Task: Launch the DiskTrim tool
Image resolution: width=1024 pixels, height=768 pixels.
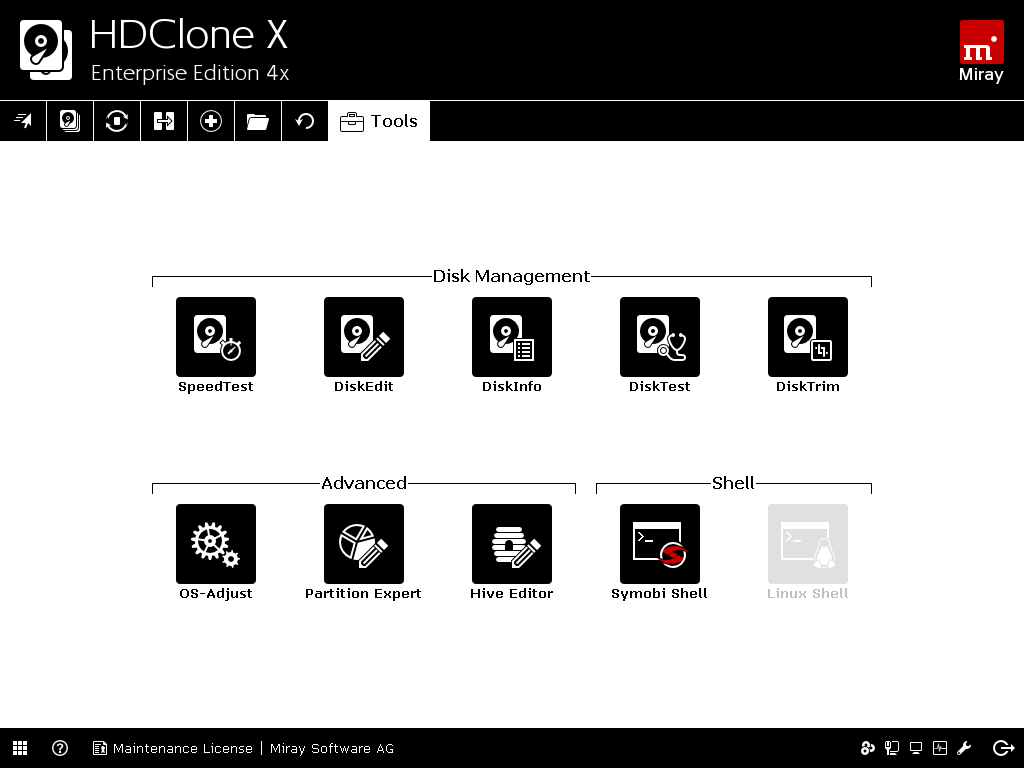Action: 808,337
